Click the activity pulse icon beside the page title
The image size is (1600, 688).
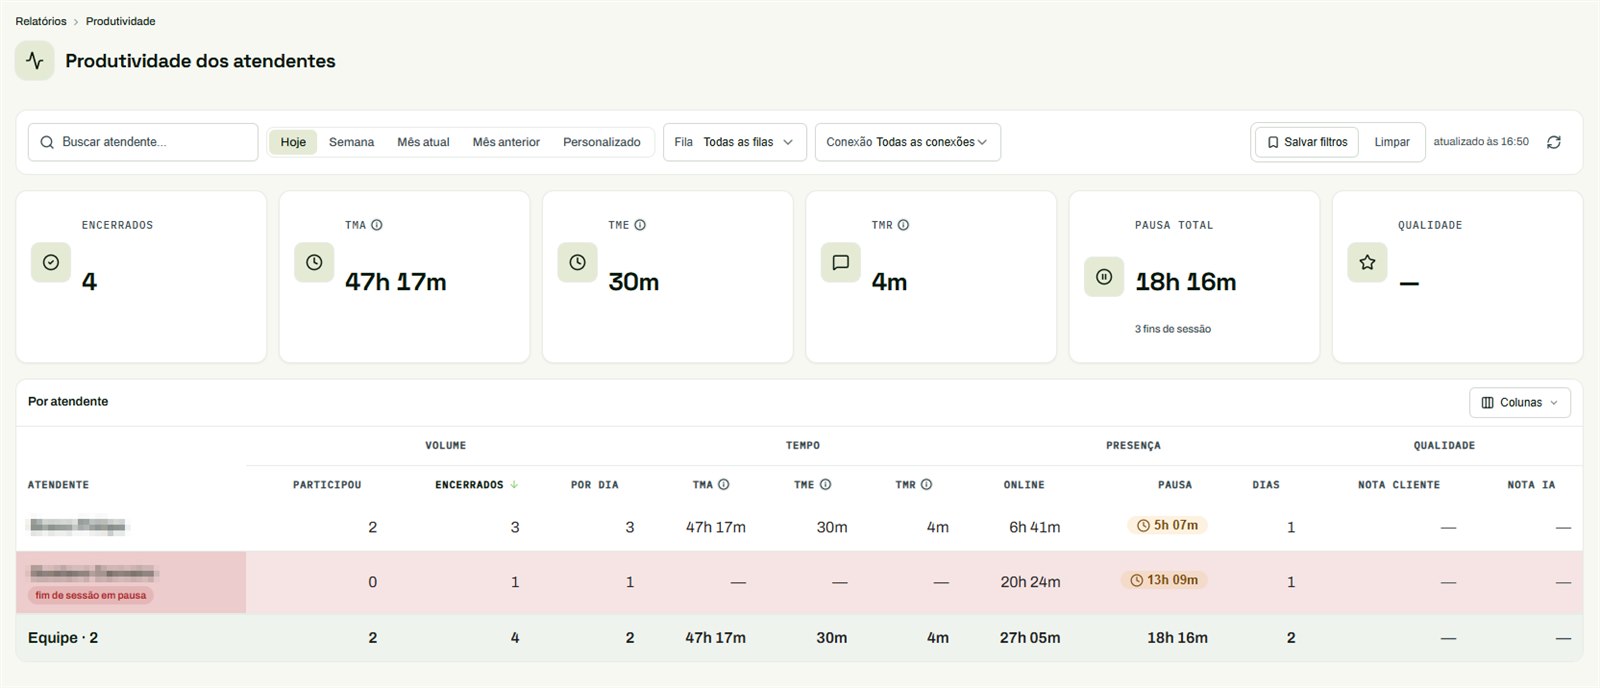(35, 61)
